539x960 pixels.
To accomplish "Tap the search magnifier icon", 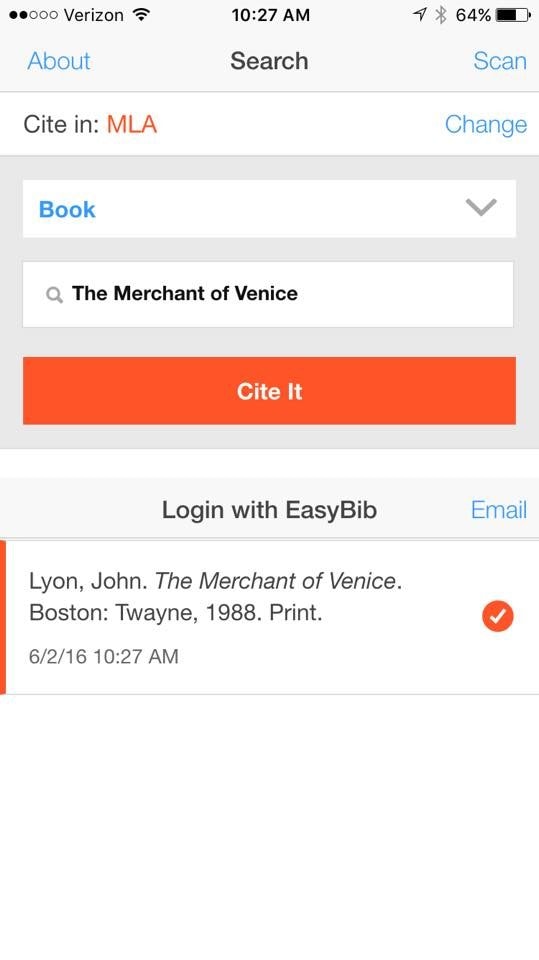I will click(55, 295).
